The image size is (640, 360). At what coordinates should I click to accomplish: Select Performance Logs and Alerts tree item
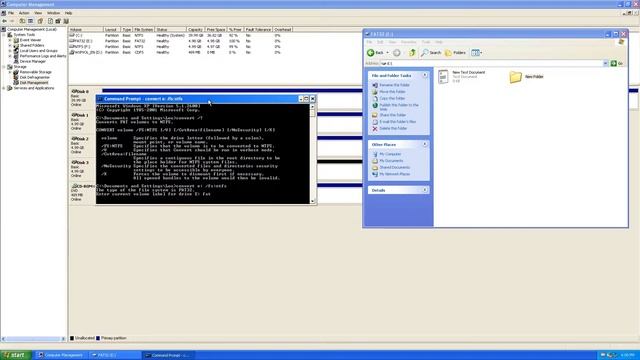pyautogui.click(x=43, y=56)
